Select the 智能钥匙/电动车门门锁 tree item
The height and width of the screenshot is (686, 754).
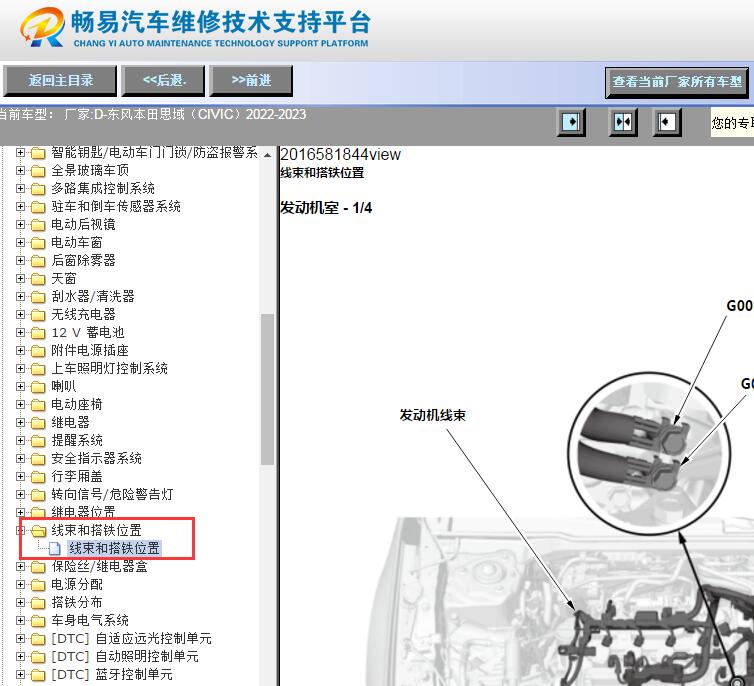click(154, 153)
